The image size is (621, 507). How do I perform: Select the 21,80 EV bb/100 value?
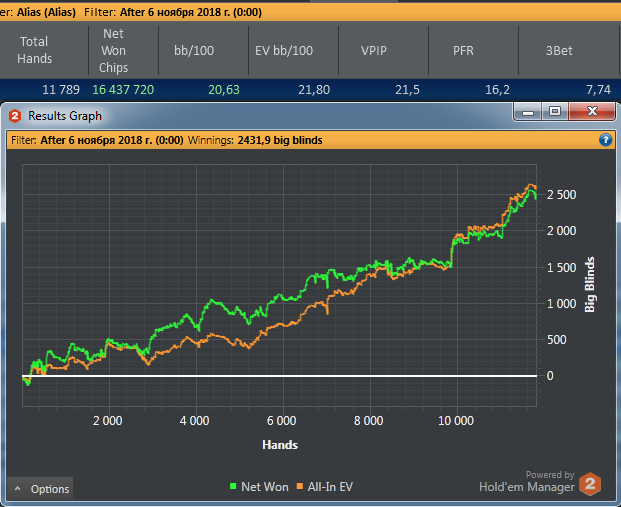(314, 90)
